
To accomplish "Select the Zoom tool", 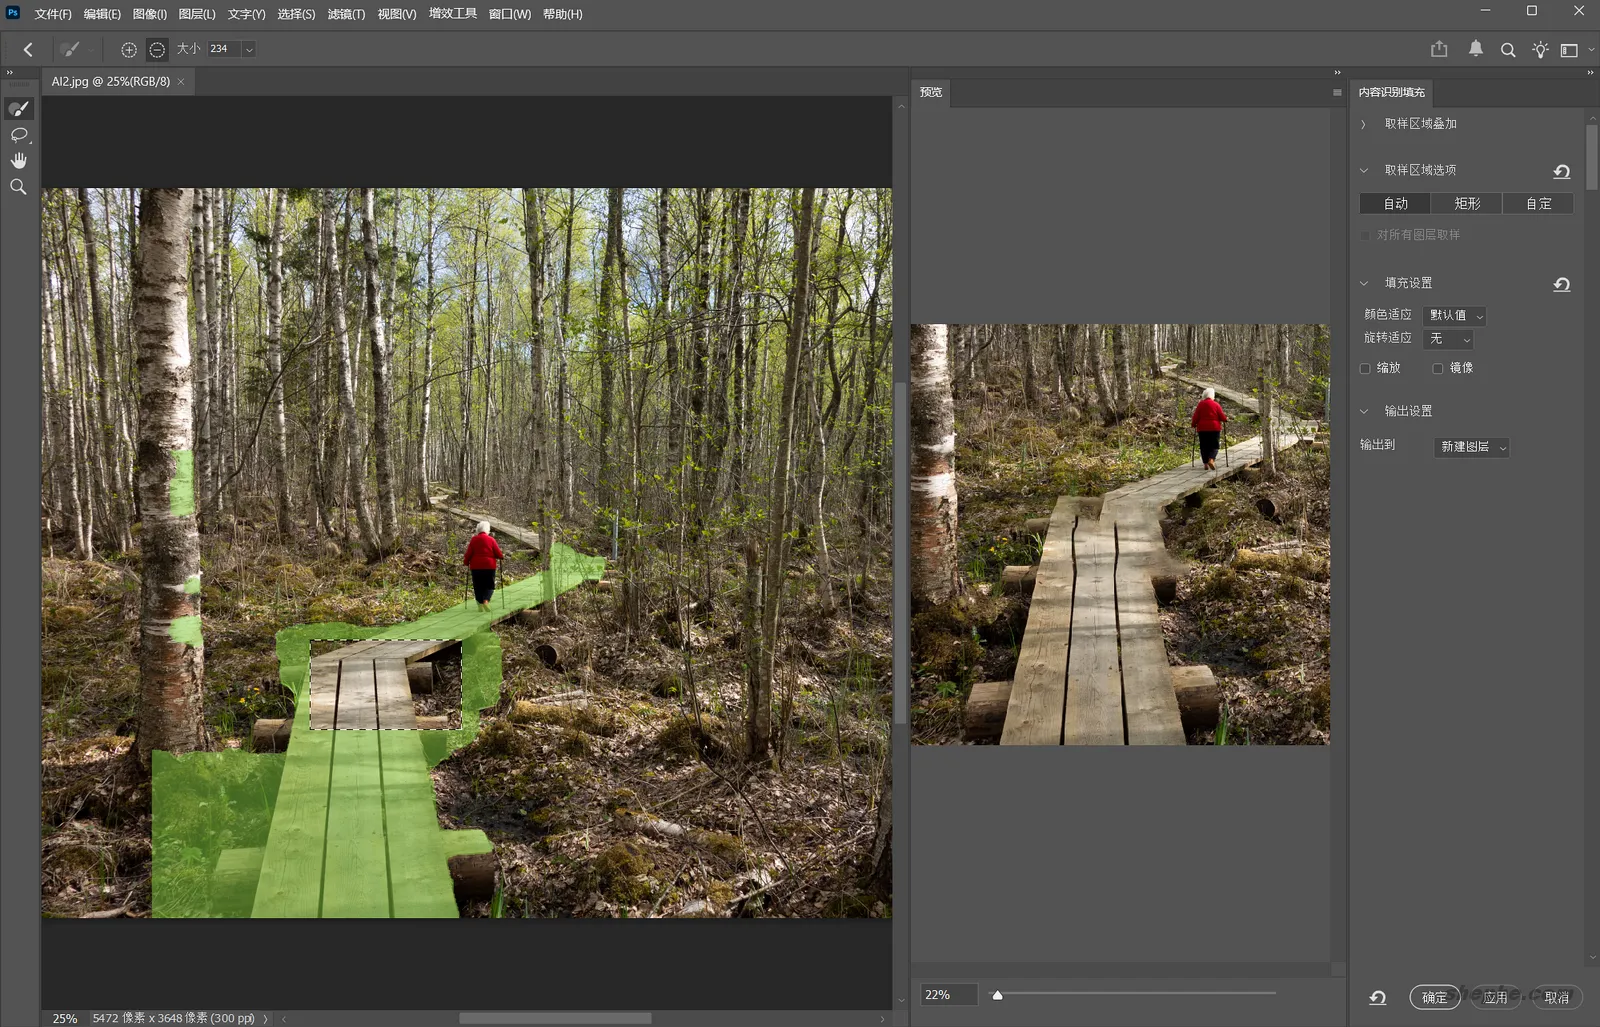I will (x=18, y=187).
